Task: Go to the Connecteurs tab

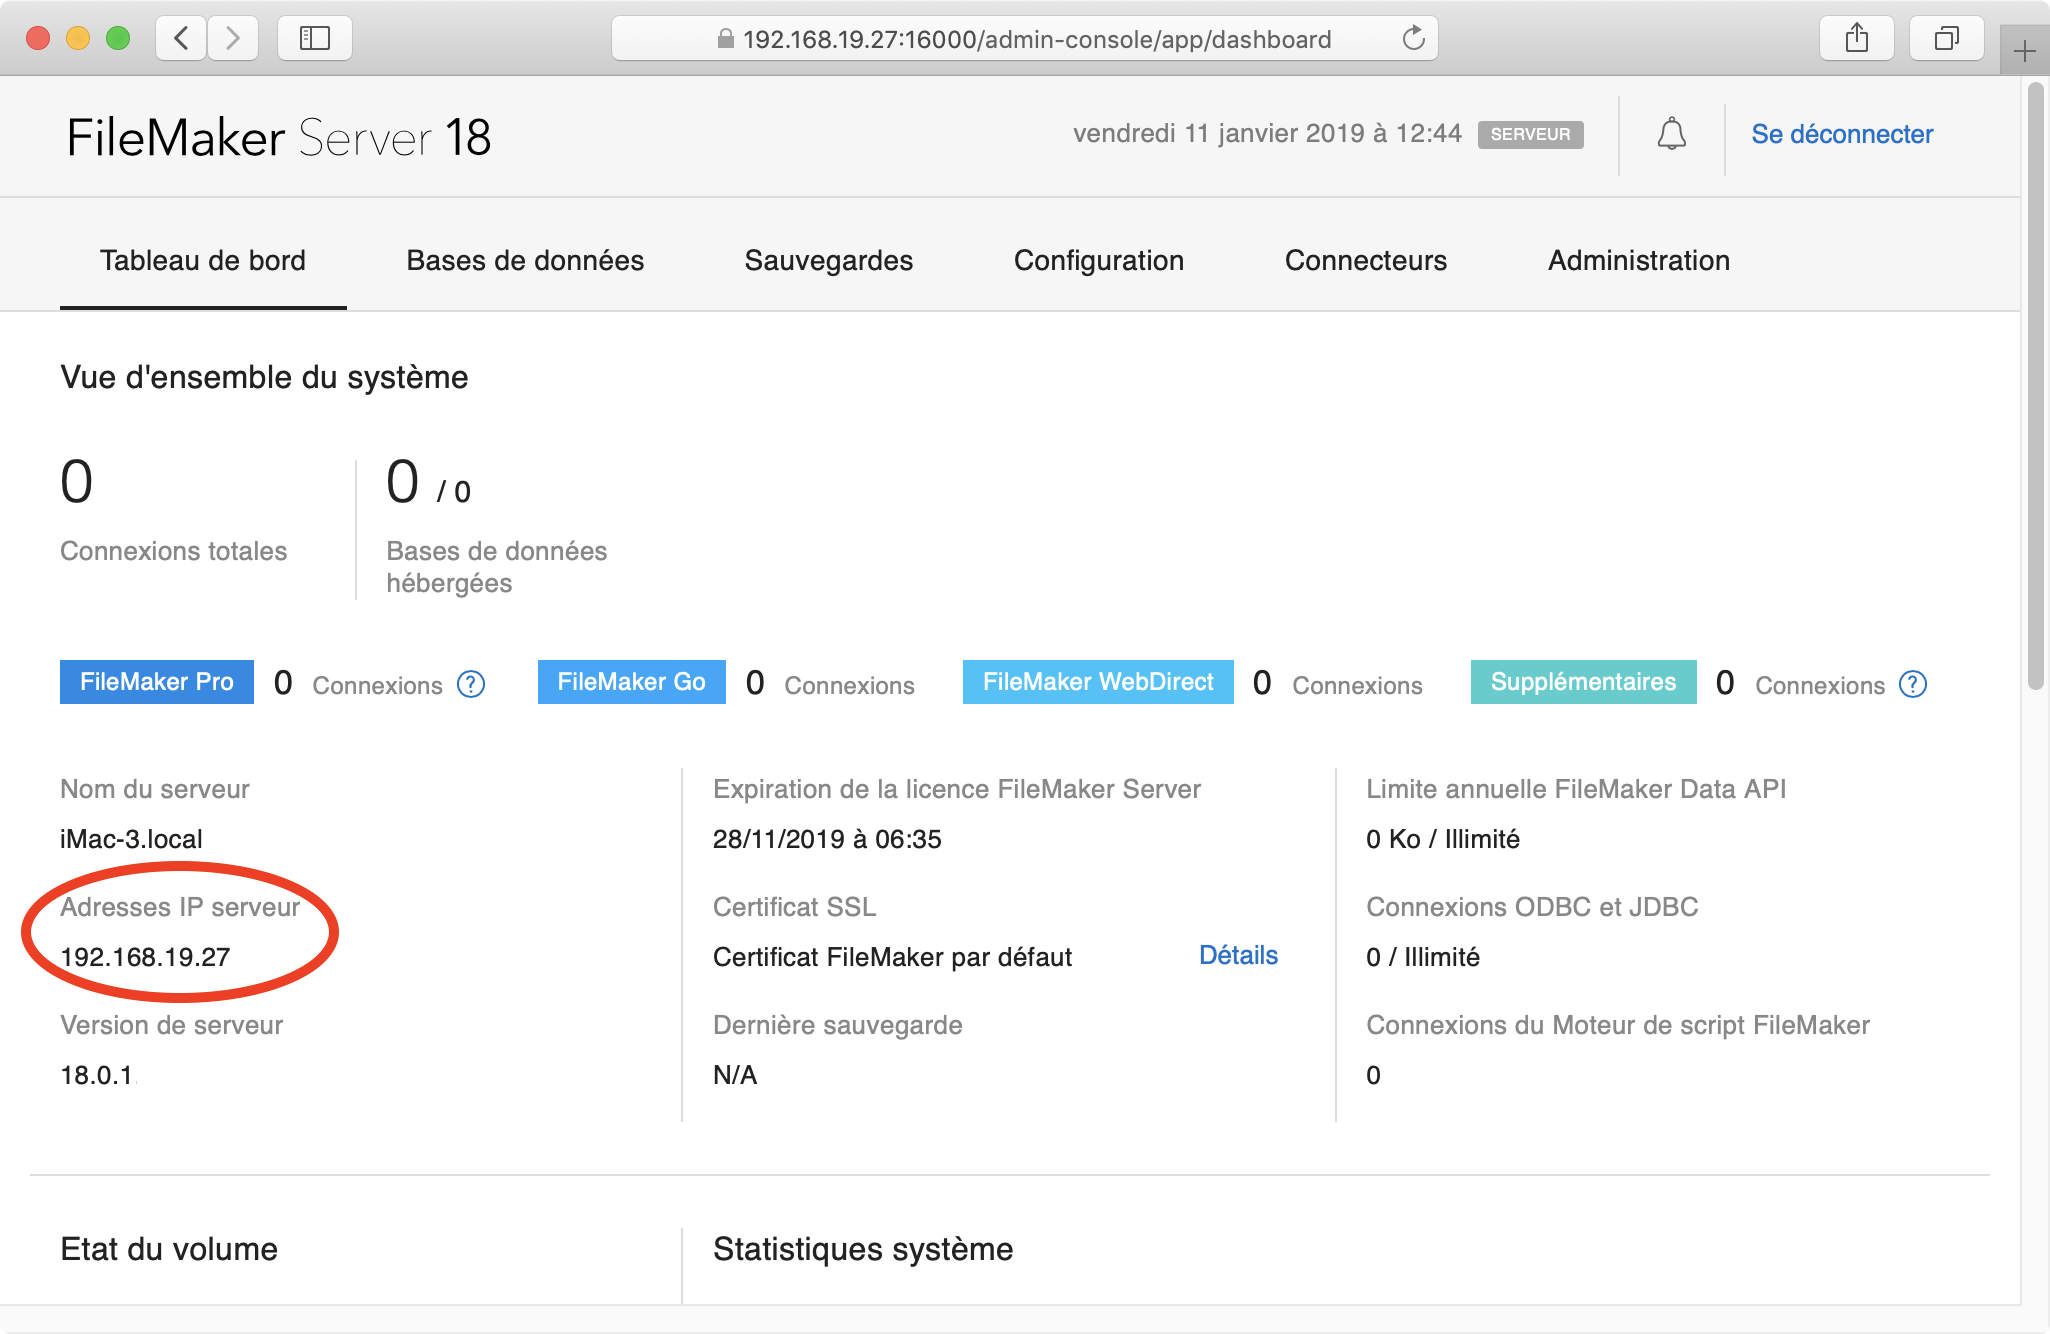Action: [x=1366, y=261]
